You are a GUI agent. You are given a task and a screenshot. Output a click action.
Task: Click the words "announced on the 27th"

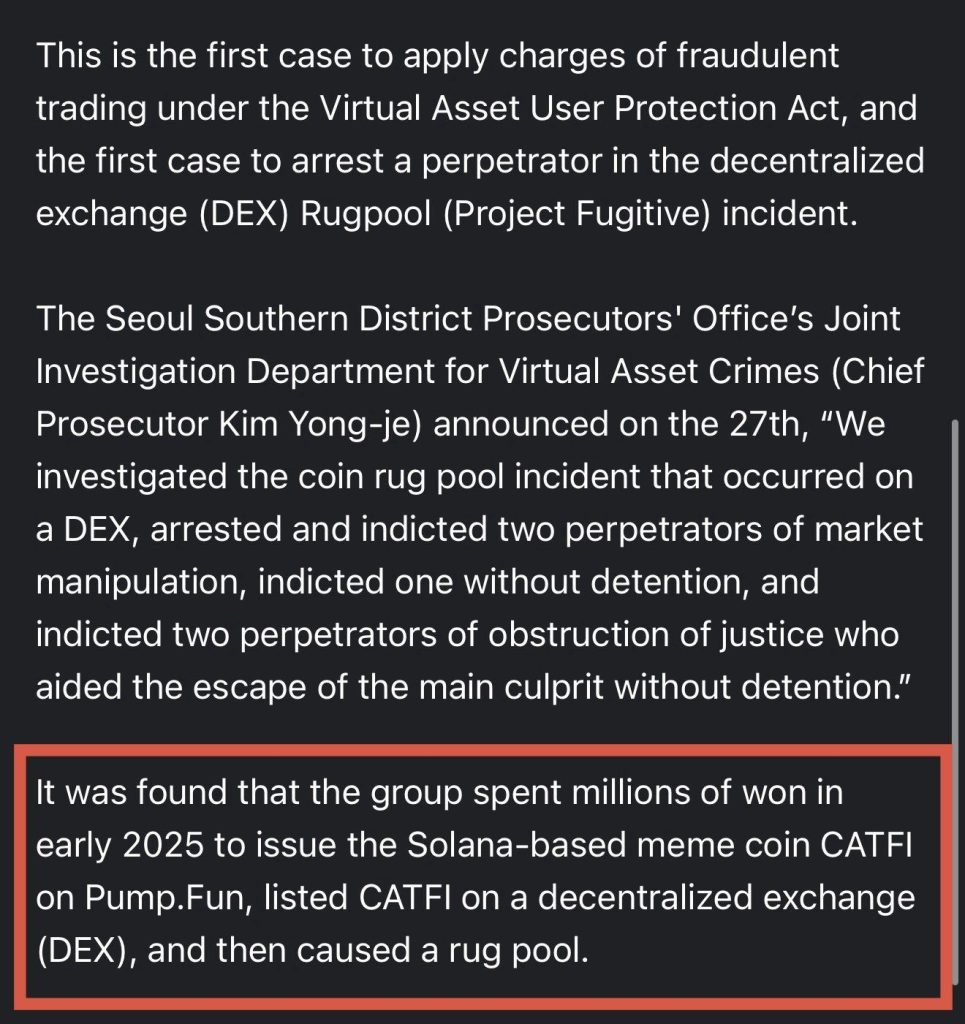(x=617, y=424)
